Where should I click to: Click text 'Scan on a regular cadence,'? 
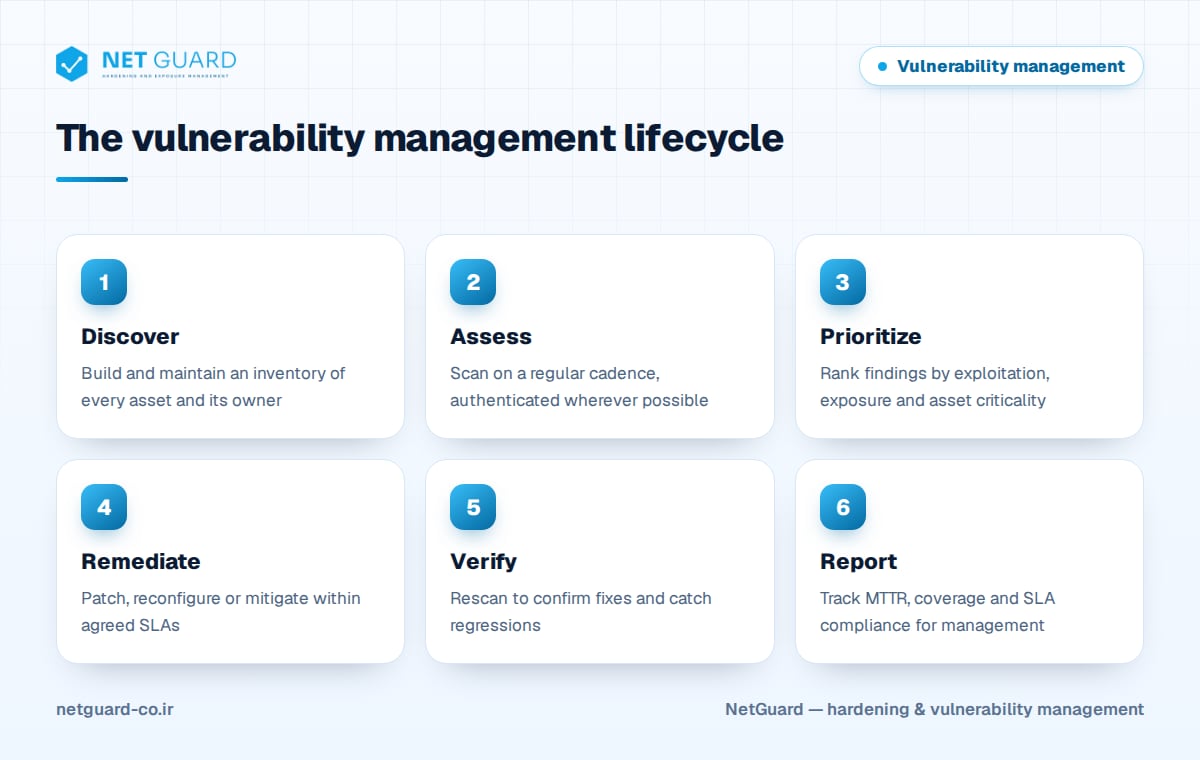[555, 373]
